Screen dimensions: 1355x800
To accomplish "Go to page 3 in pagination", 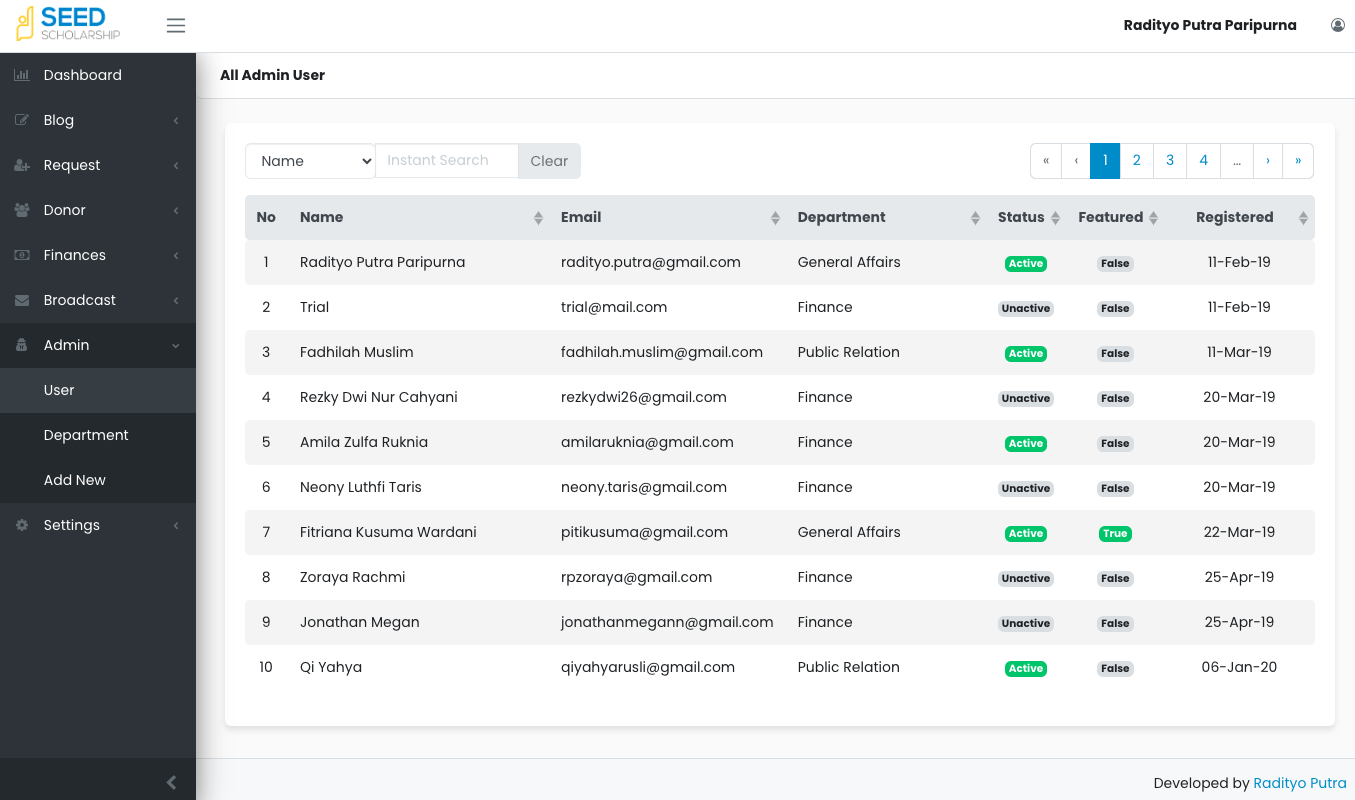I will (x=1170, y=161).
